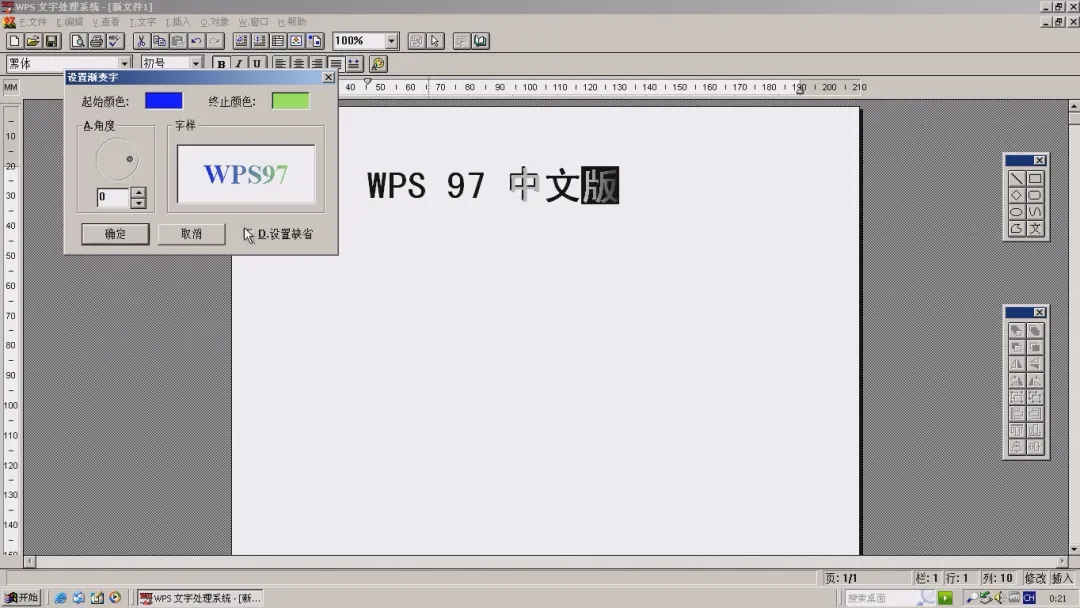
Task: Open print preview in the toolbar
Action: pyautogui.click(x=78, y=41)
